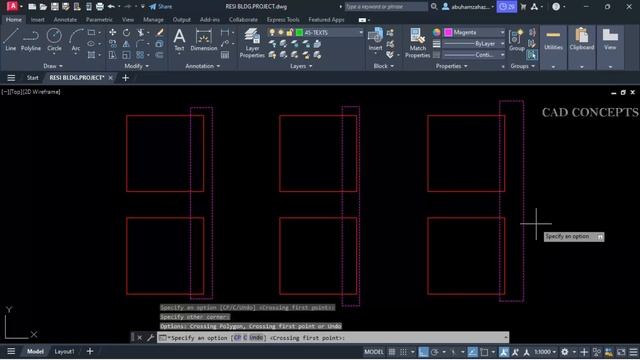Click the Rotate tool icon
This screenshot has height=360, width=640.
(x=127, y=32)
